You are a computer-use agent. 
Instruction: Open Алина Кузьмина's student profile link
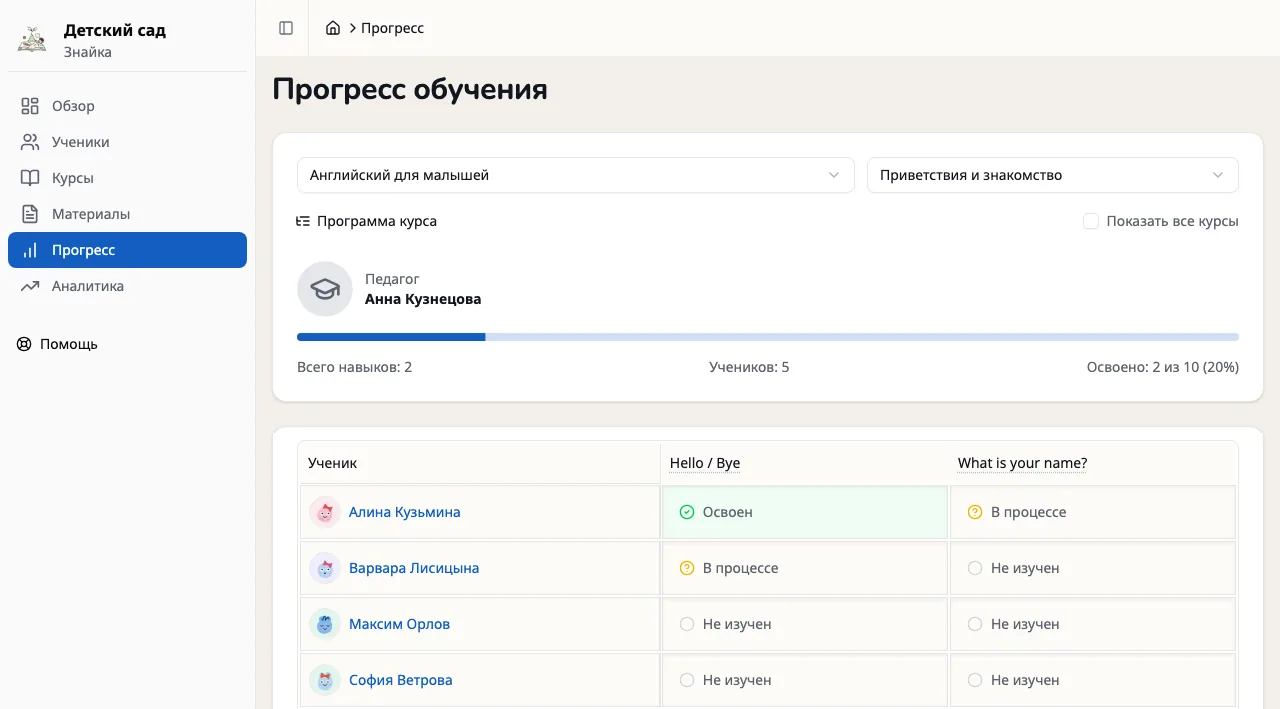tap(405, 512)
